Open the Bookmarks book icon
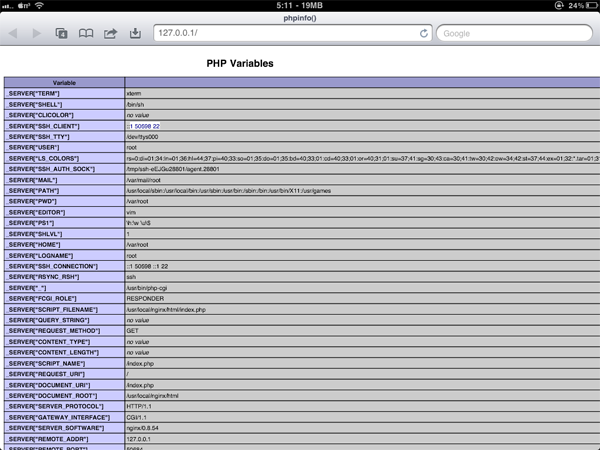Image resolution: width=600 pixels, height=450 pixels. tap(86, 33)
